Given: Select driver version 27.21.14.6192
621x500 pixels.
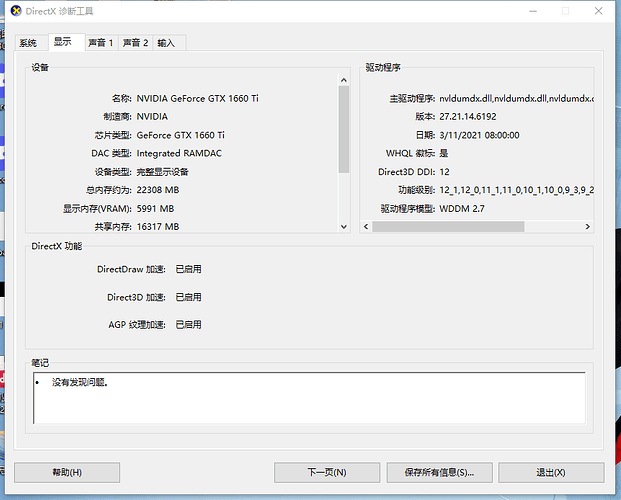Looking at the screenshot, I should click(x=468, y=116).
